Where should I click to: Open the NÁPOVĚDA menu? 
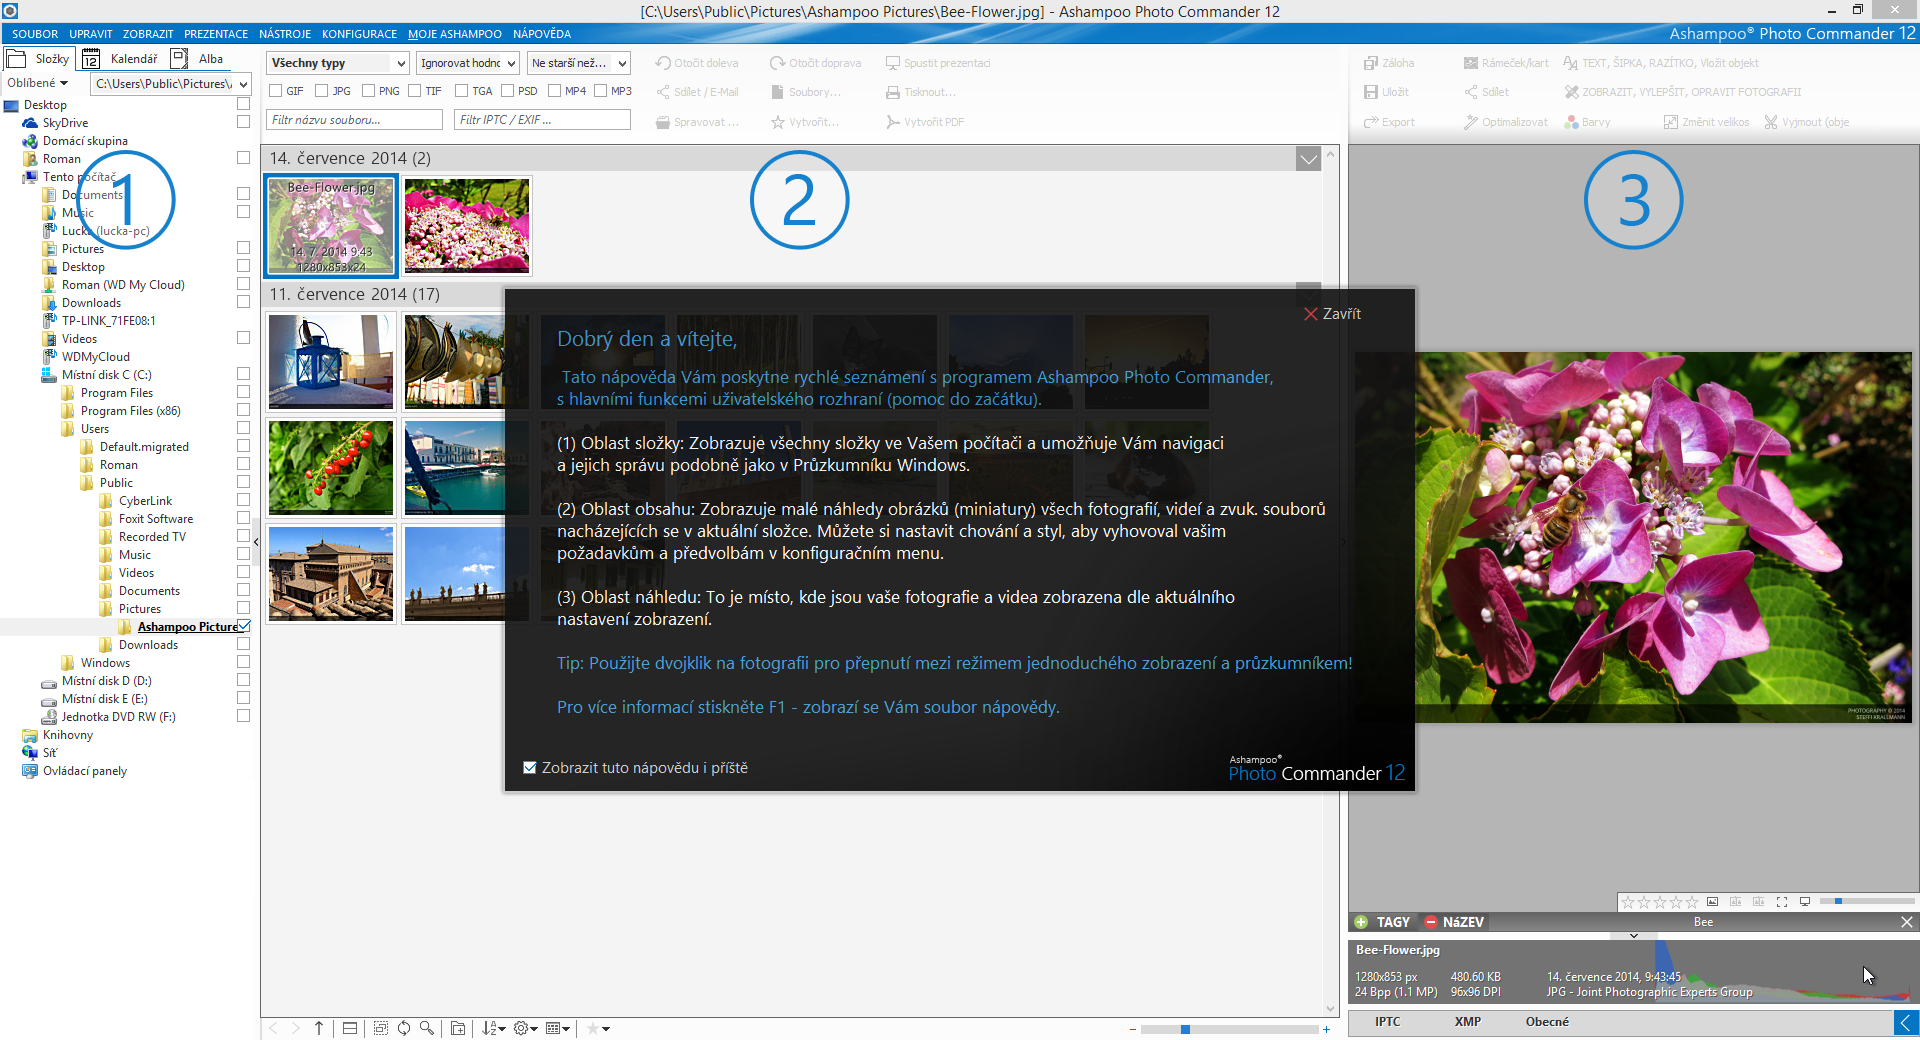pos(542,34)
